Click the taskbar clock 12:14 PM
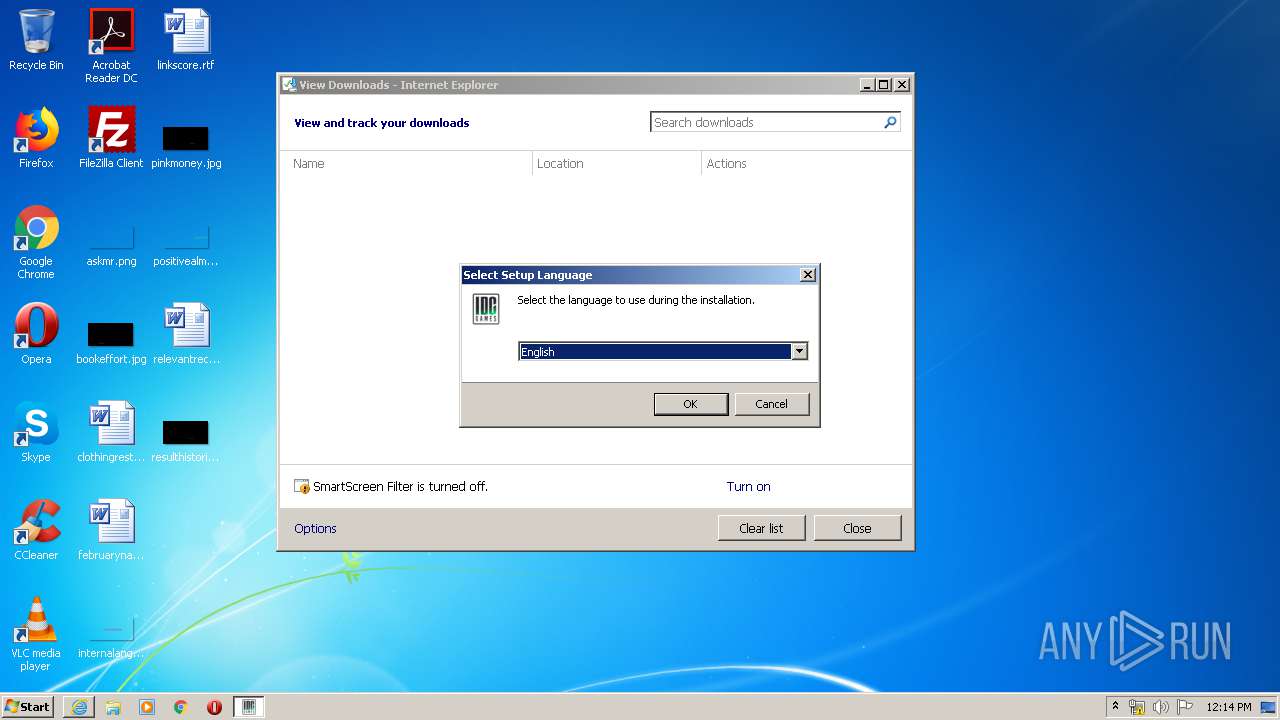This screenshot has height=720, width=1280. click(x=1228, y=707)
